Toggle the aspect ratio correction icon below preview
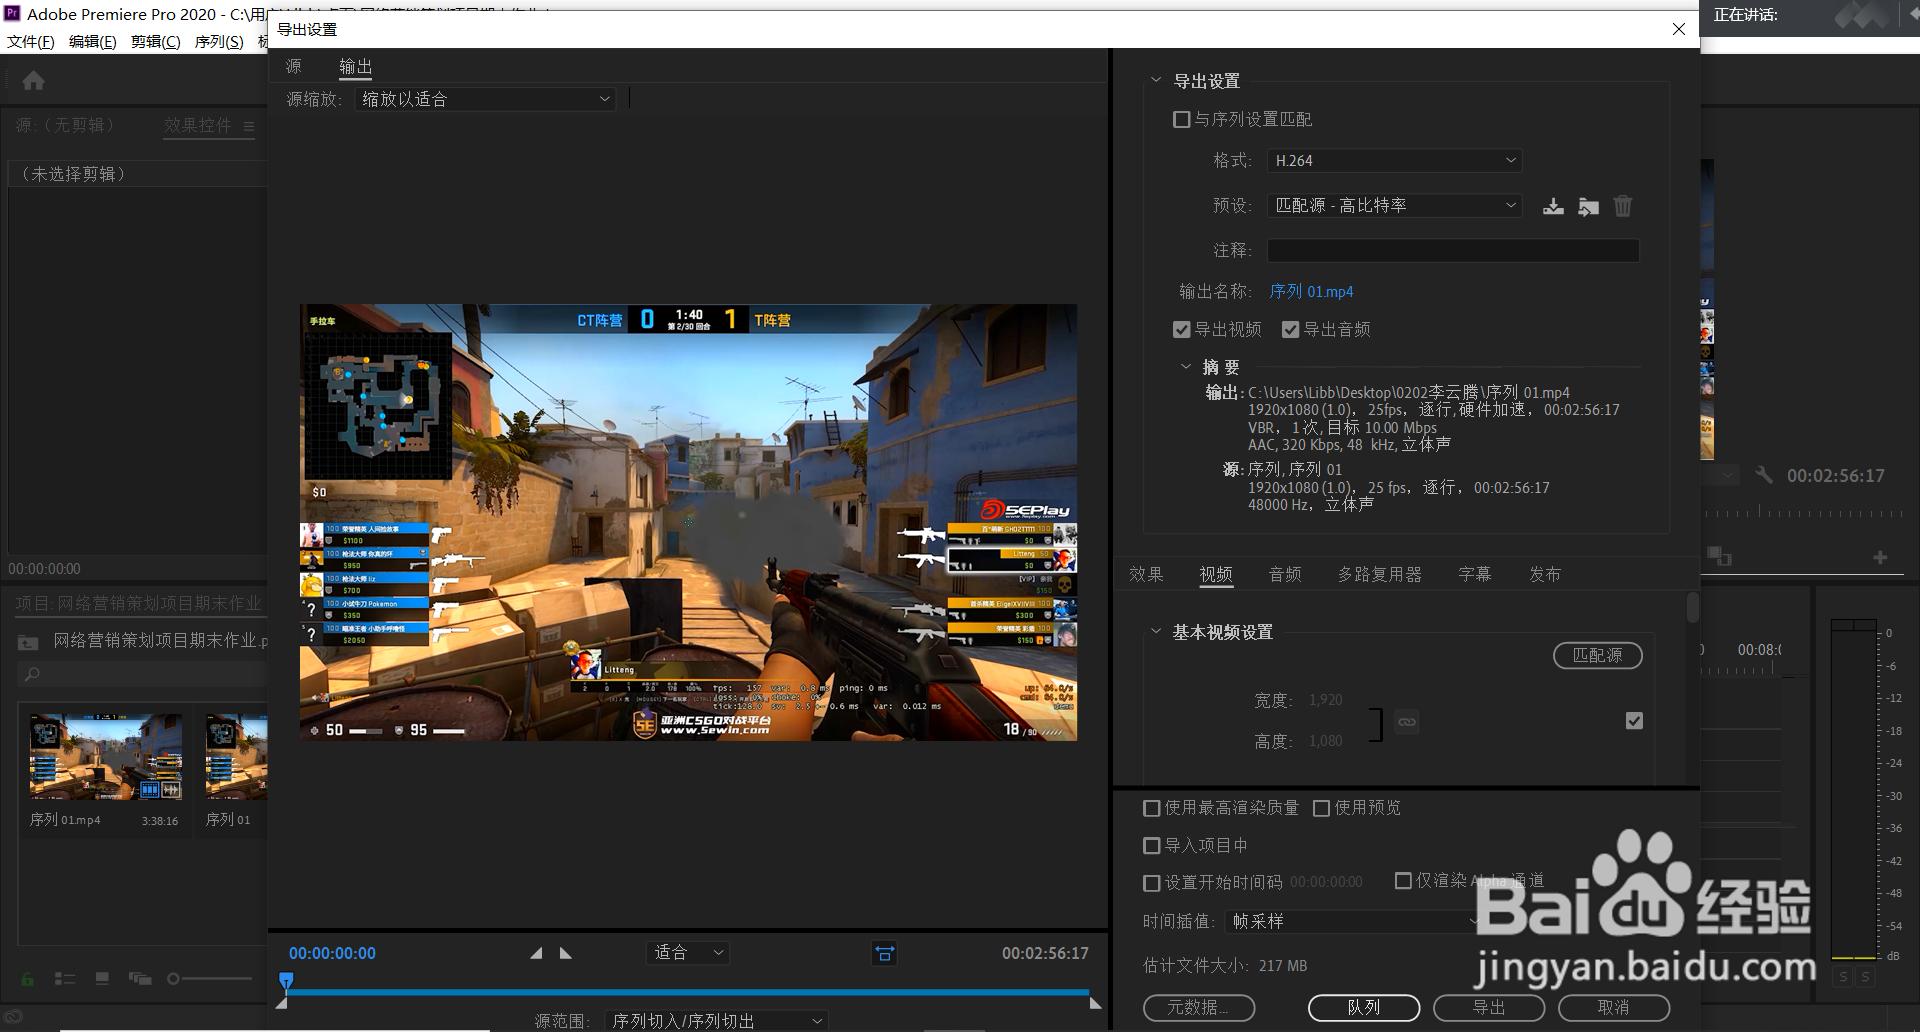 pyautogui.click(x=885, y=953)
